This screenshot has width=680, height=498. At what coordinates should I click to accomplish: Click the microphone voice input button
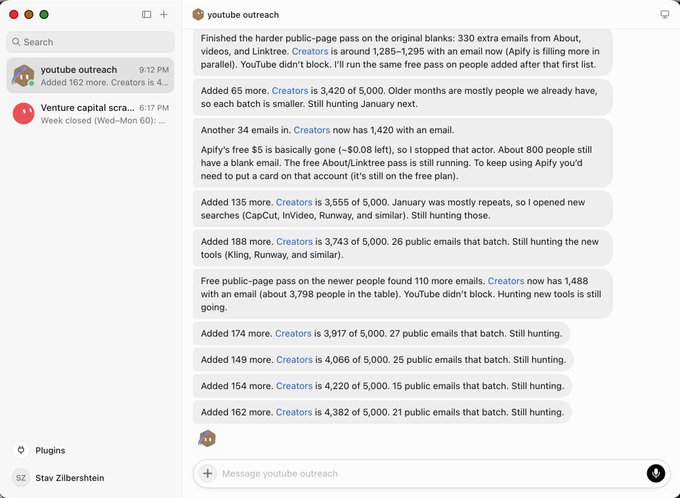point(655,473)
